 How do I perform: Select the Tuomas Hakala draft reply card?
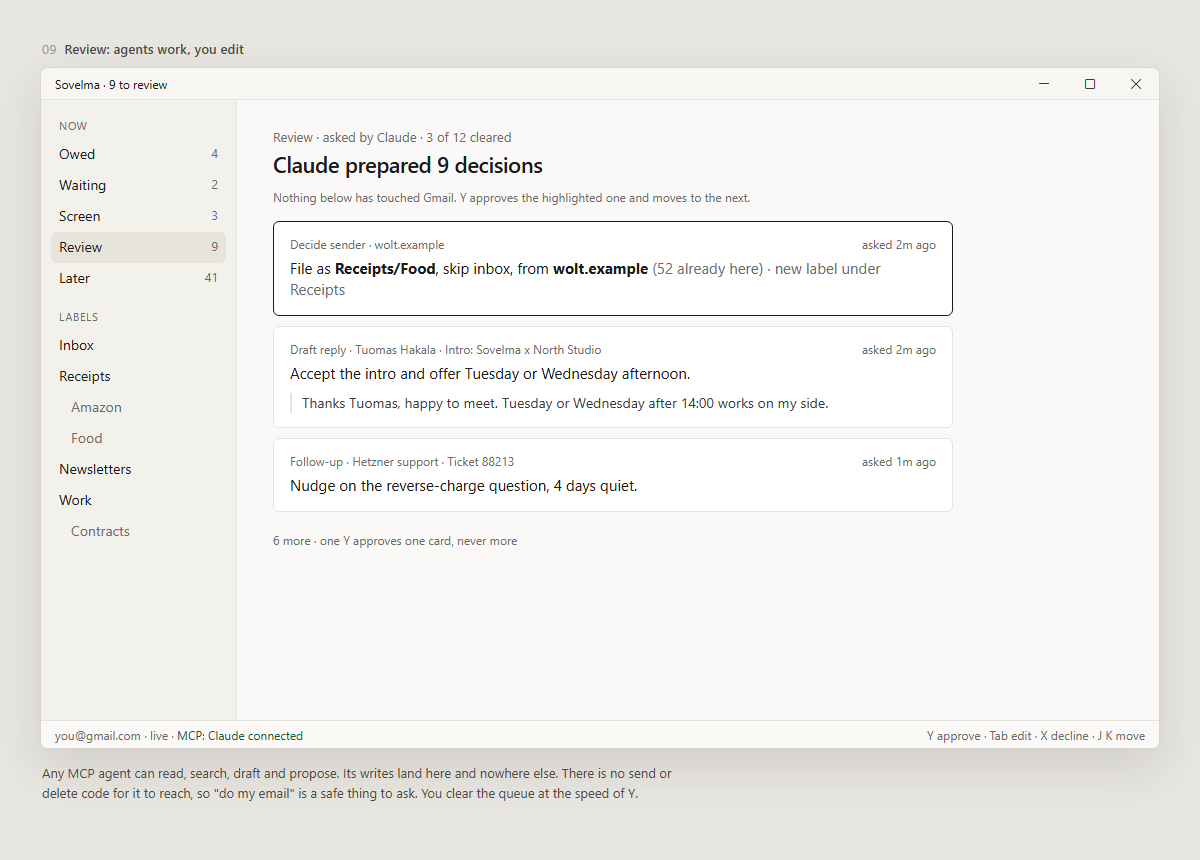612,377
